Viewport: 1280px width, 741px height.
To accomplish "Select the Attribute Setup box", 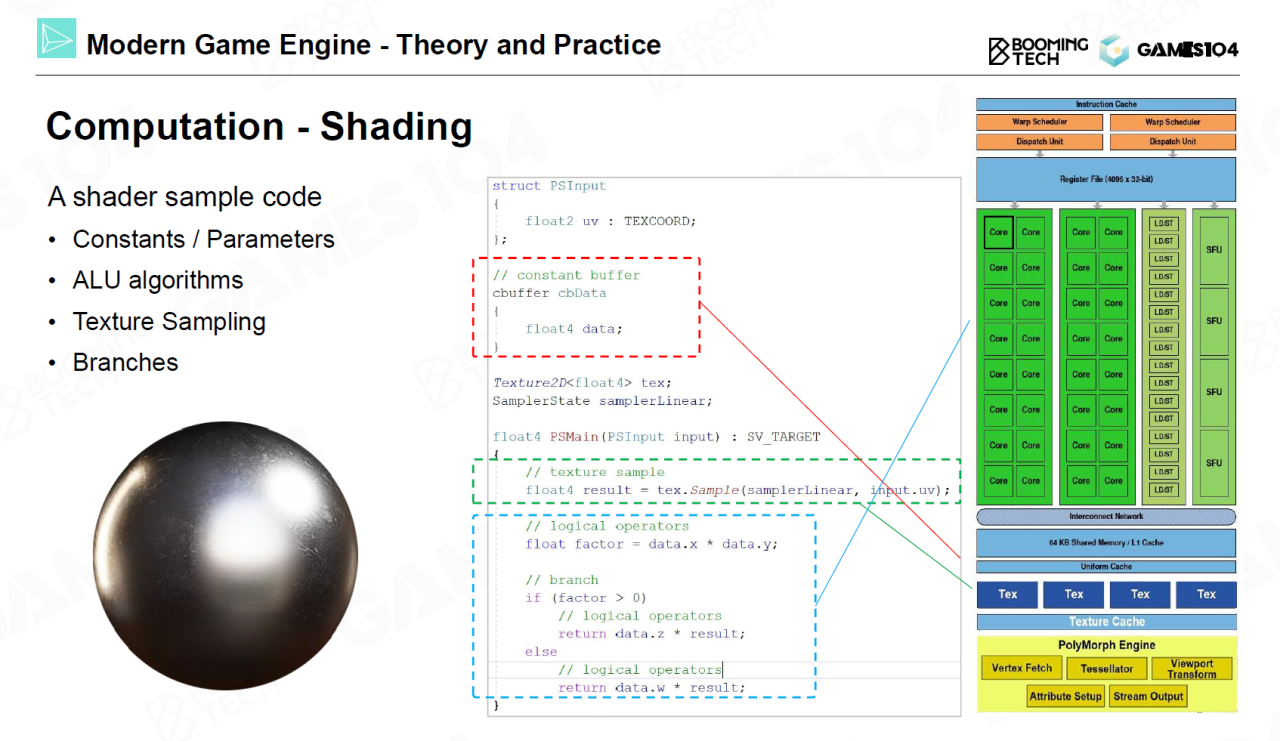I will click(1066, 696).
